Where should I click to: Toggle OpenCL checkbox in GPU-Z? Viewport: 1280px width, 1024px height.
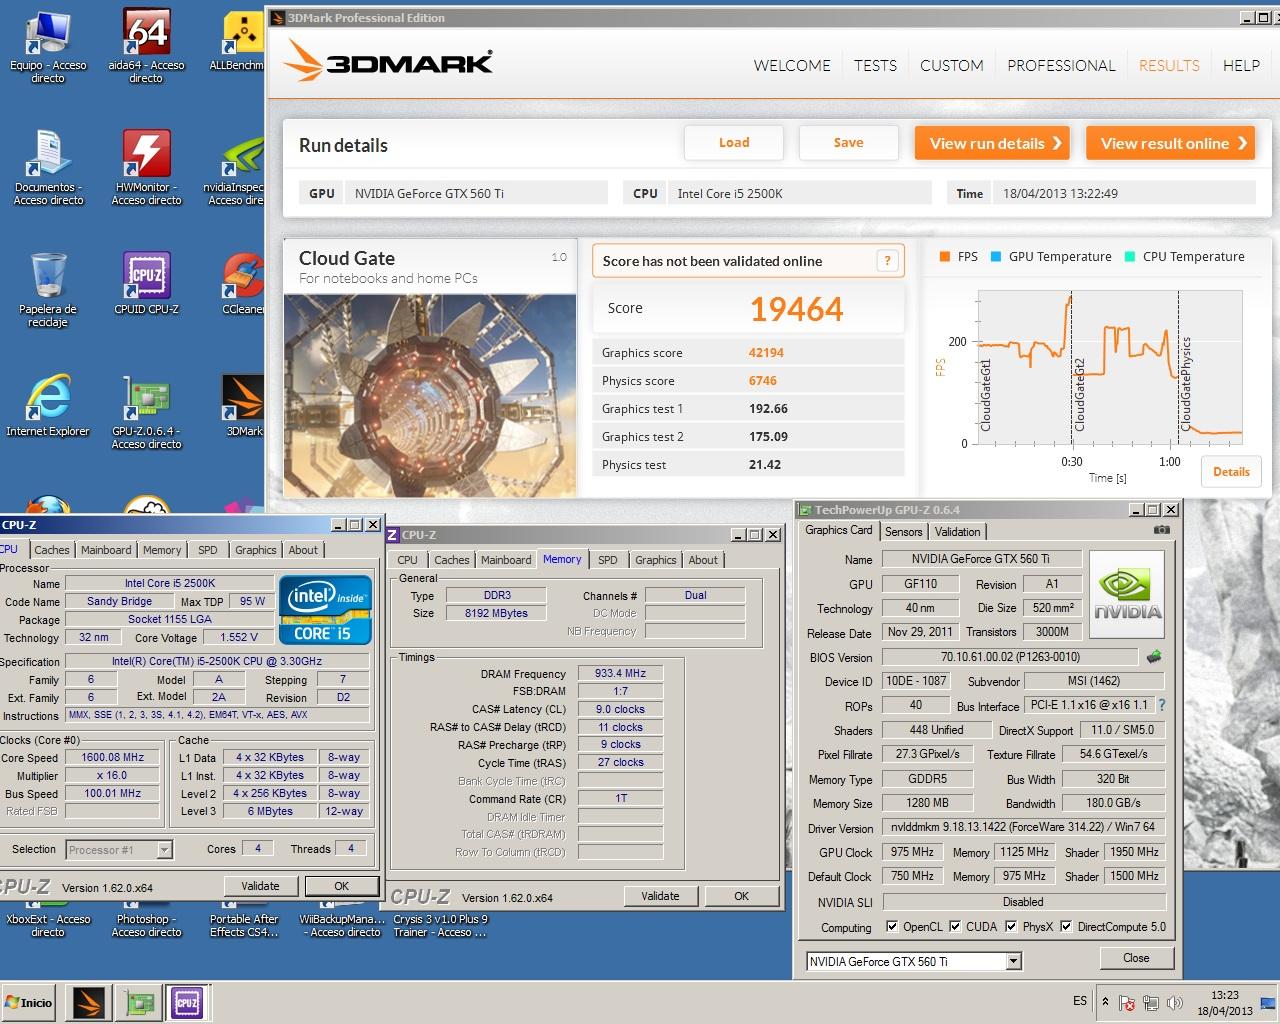pyautogui.click(x=891, y=926)
